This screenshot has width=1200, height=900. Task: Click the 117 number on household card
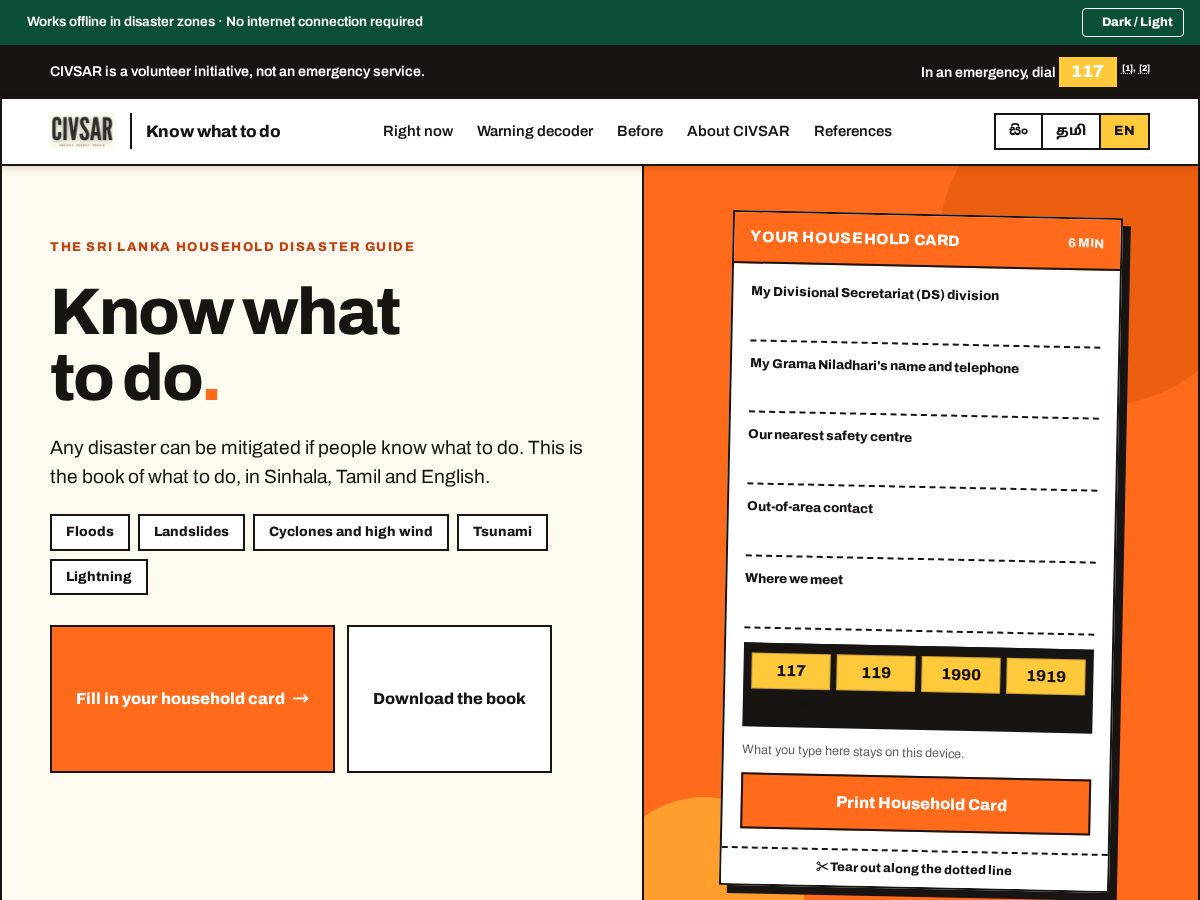click(x=791, y=671)
